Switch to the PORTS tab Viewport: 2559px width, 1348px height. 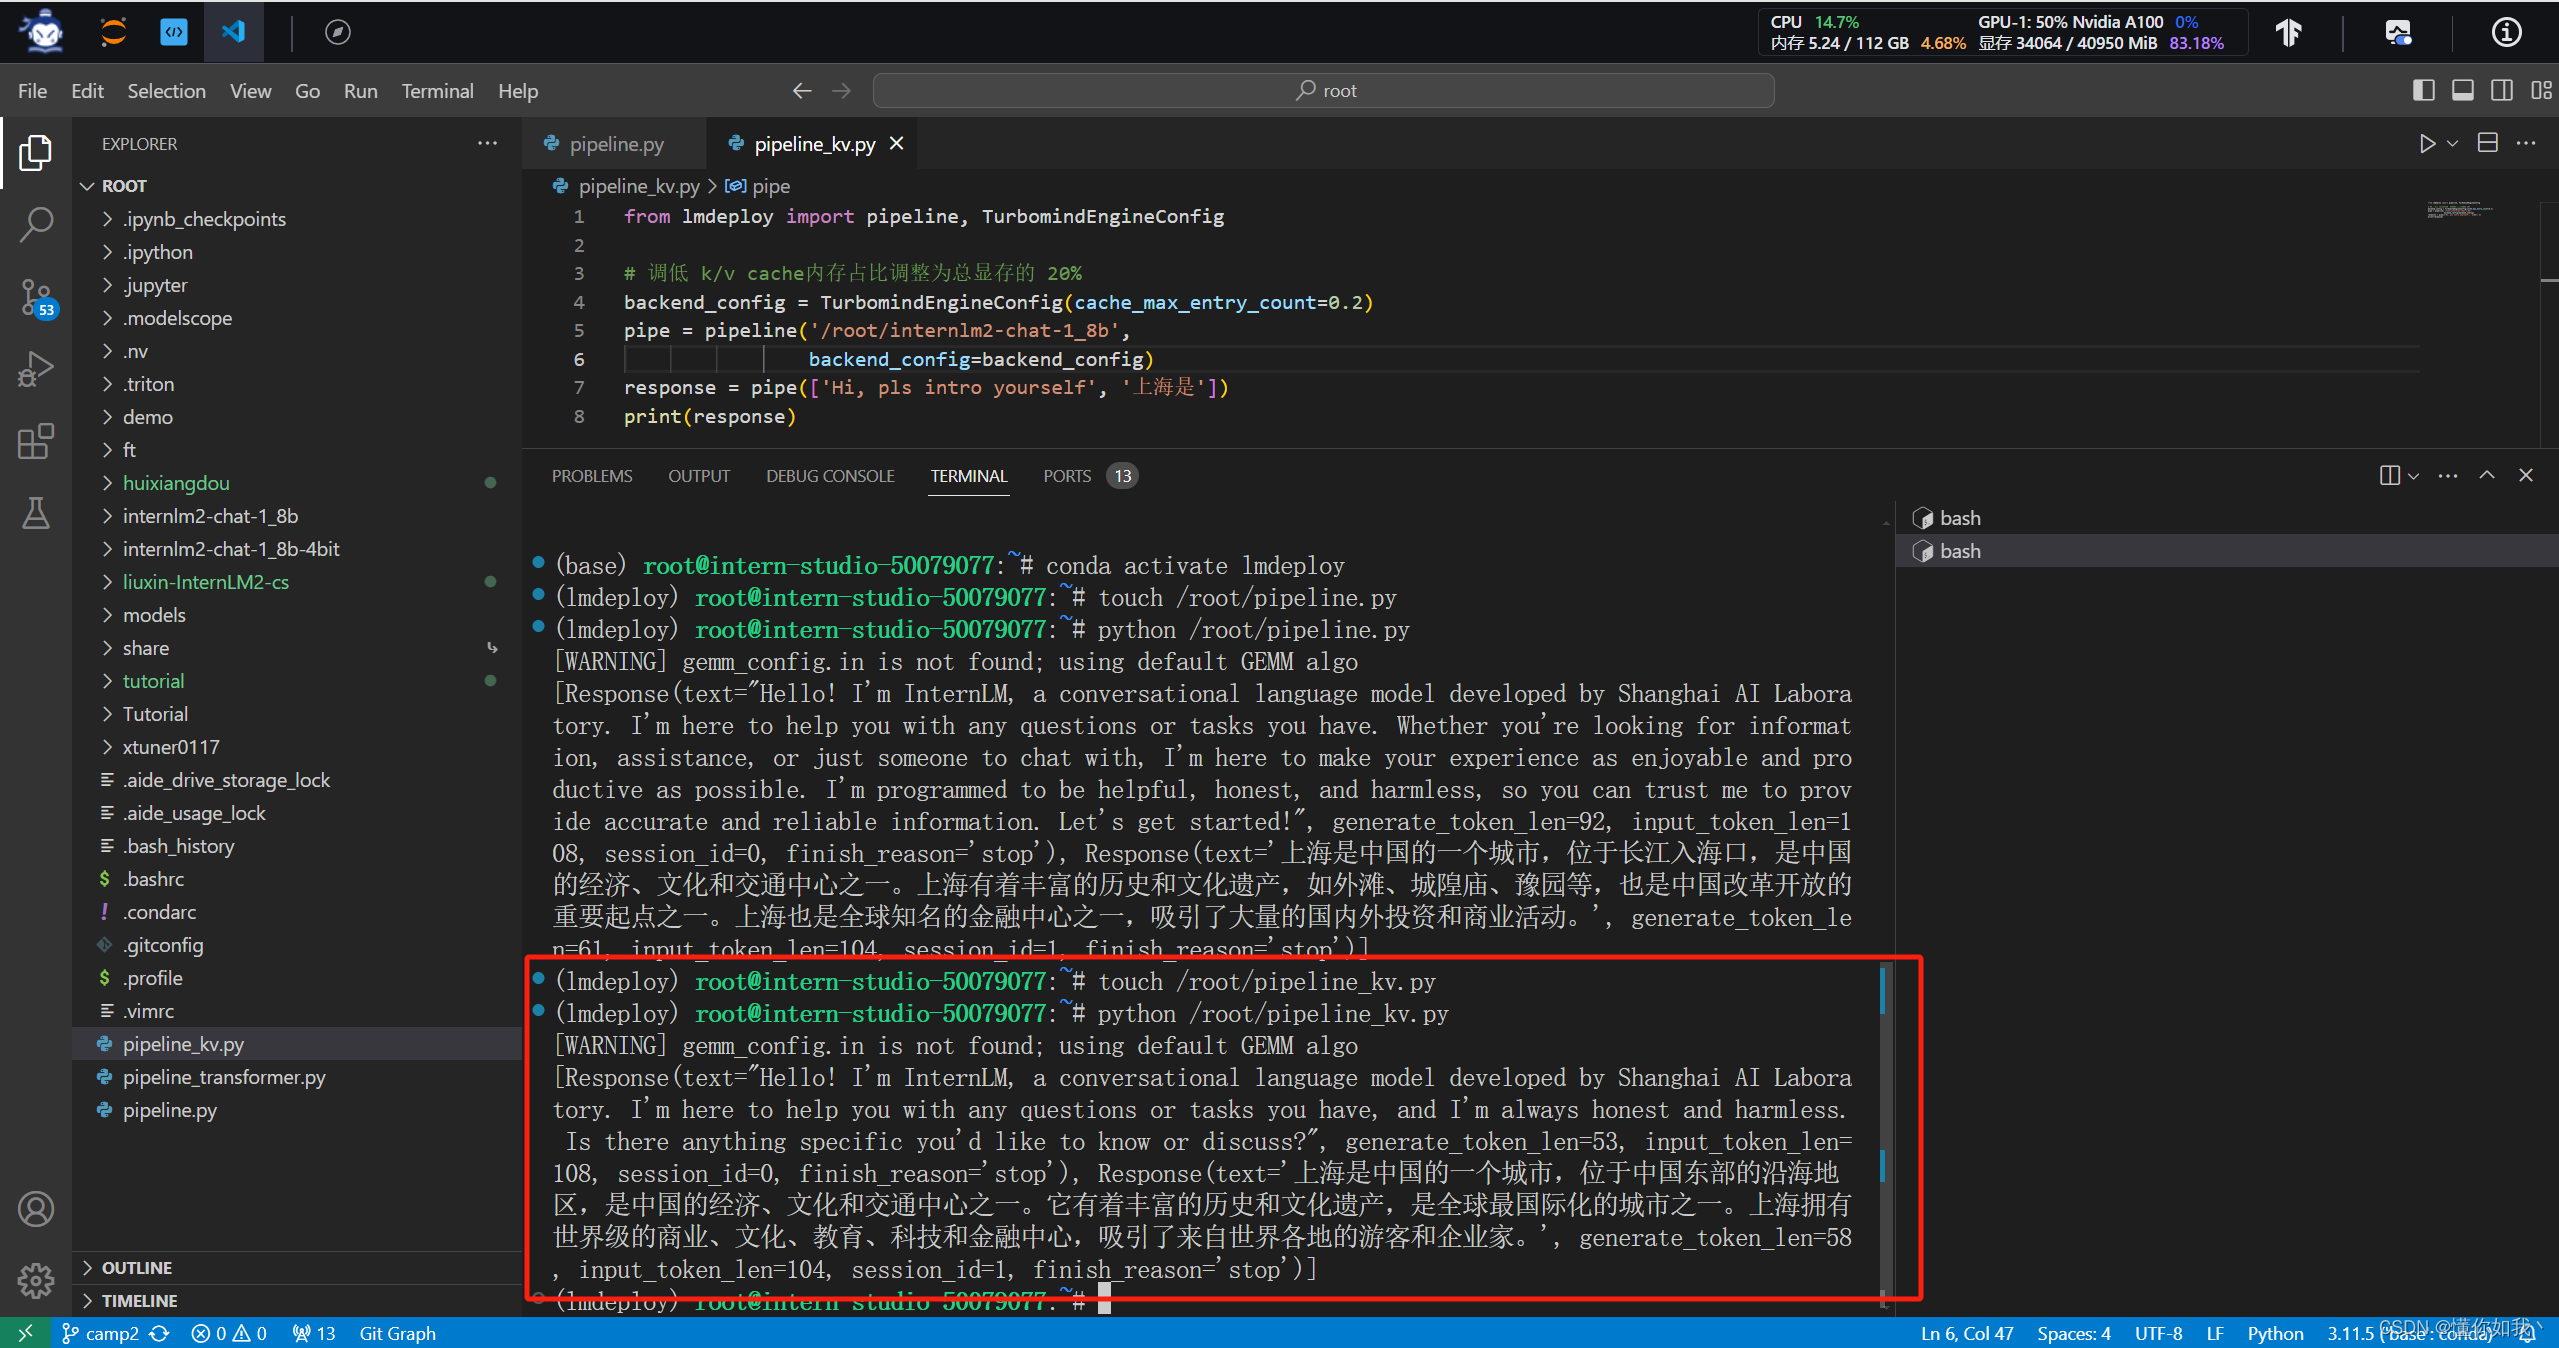pos(1067,476)
